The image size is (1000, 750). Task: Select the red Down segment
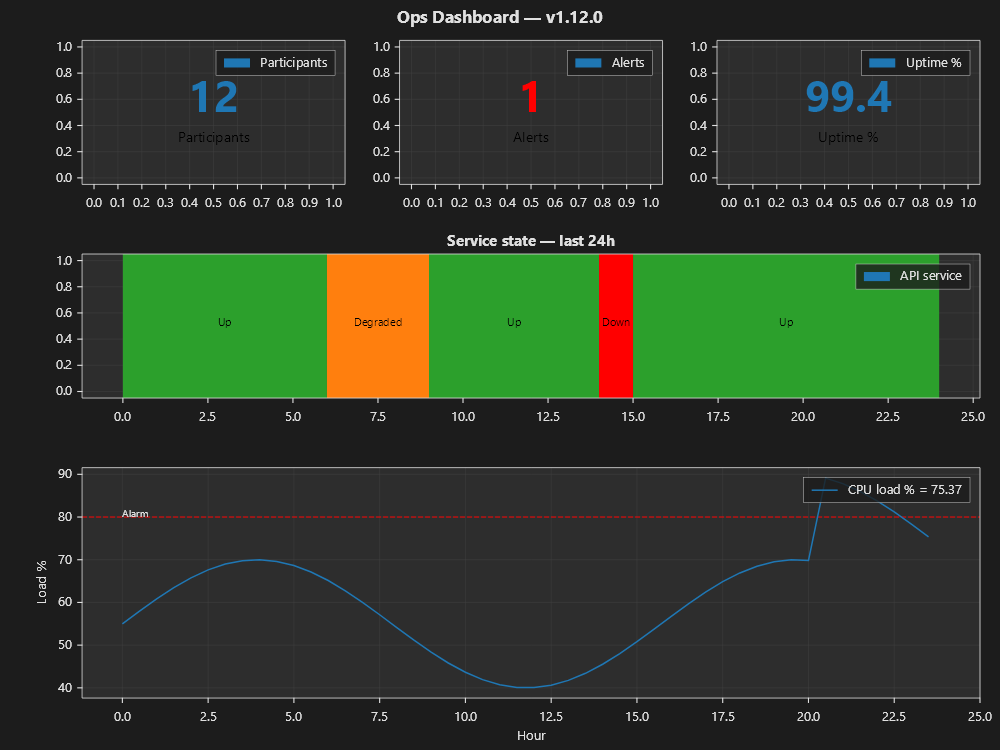click(616, 326)
